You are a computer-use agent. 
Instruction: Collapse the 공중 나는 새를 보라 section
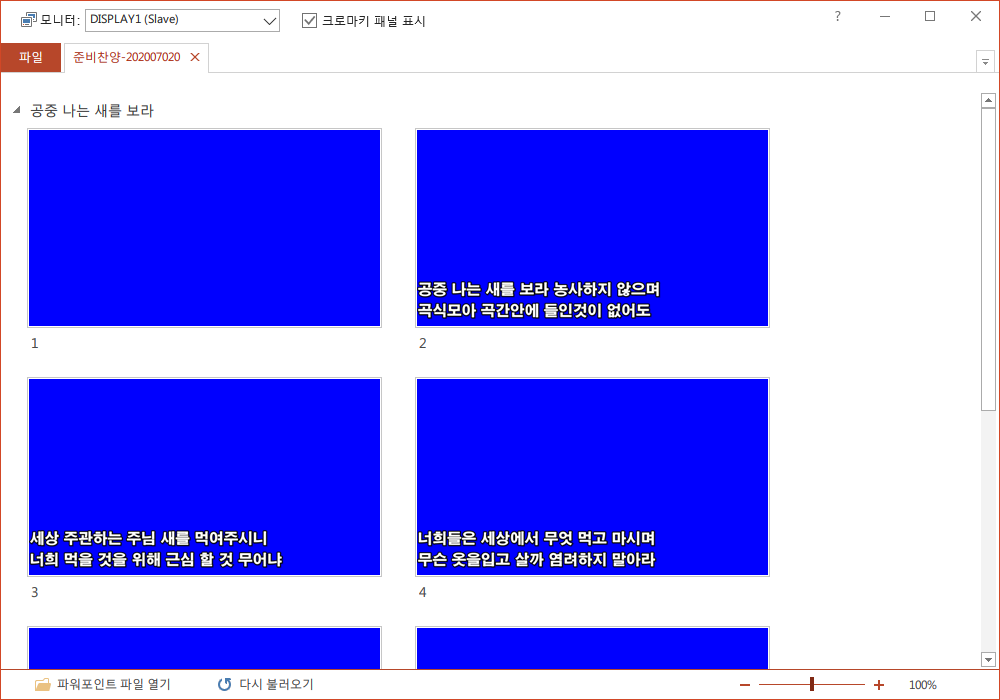point(17,110)
